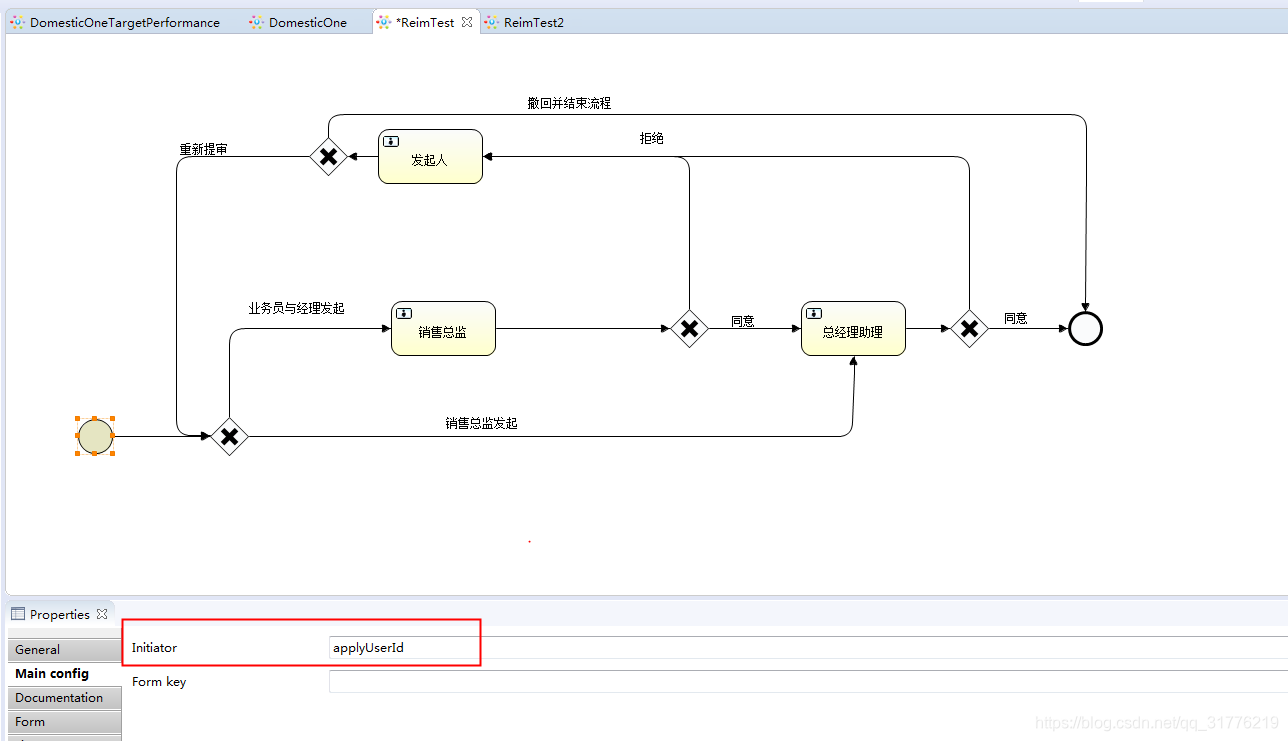Screen dimensions: 1288x741
Task: Select the gateway after 总经理助理 task
Action: click(x=969, y=328)
